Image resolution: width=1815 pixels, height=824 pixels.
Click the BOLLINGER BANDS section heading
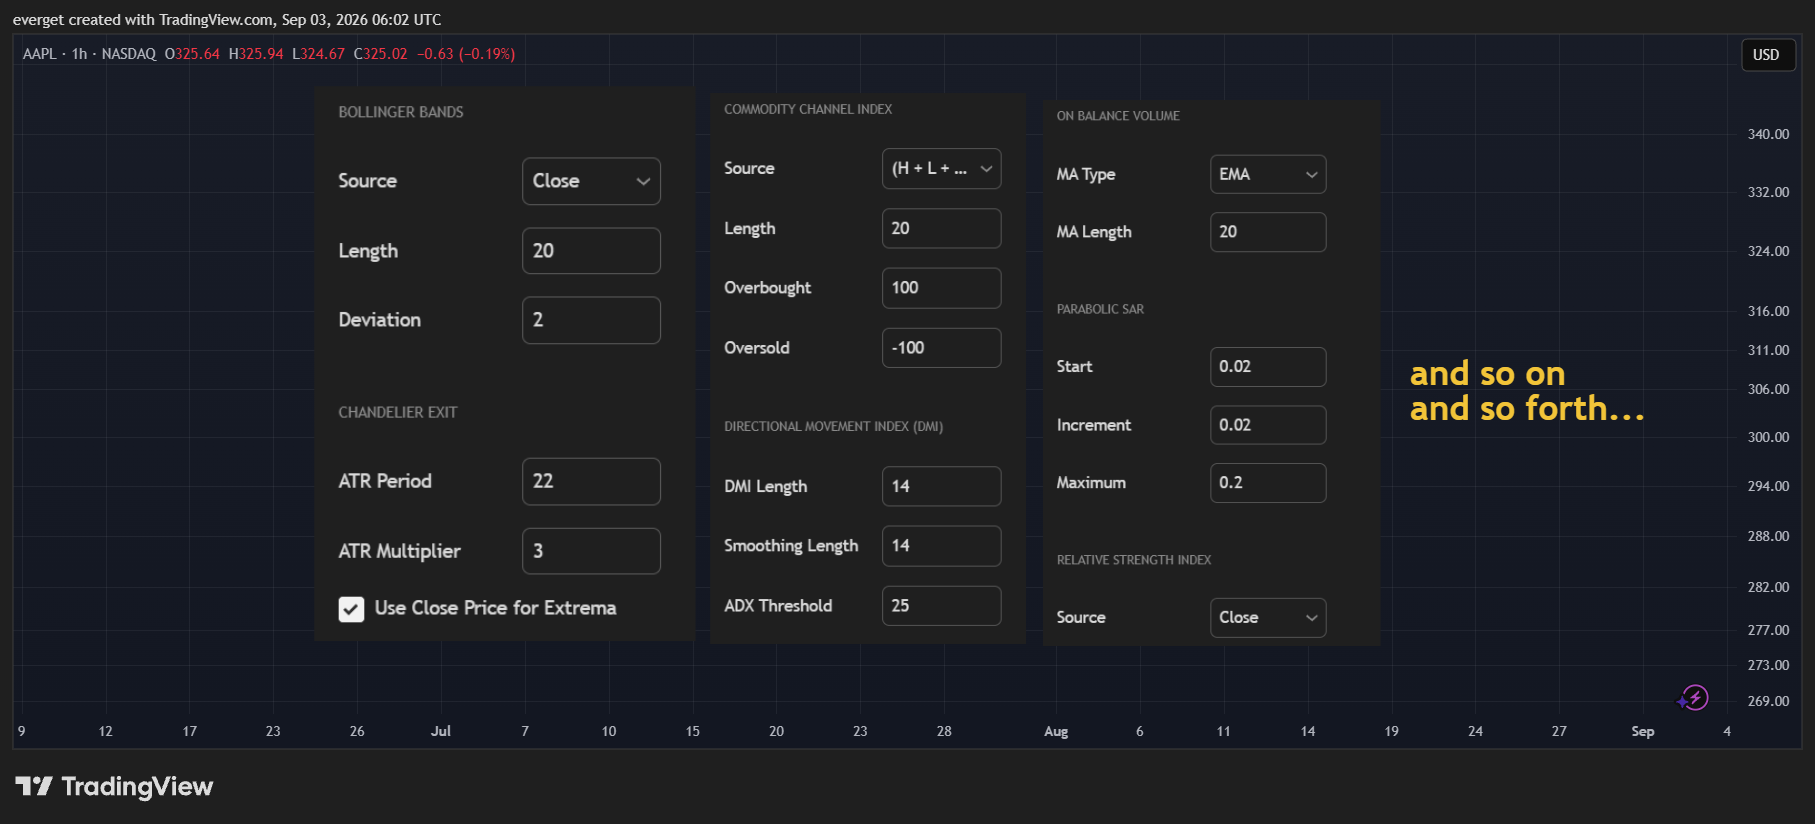(401, 112)
